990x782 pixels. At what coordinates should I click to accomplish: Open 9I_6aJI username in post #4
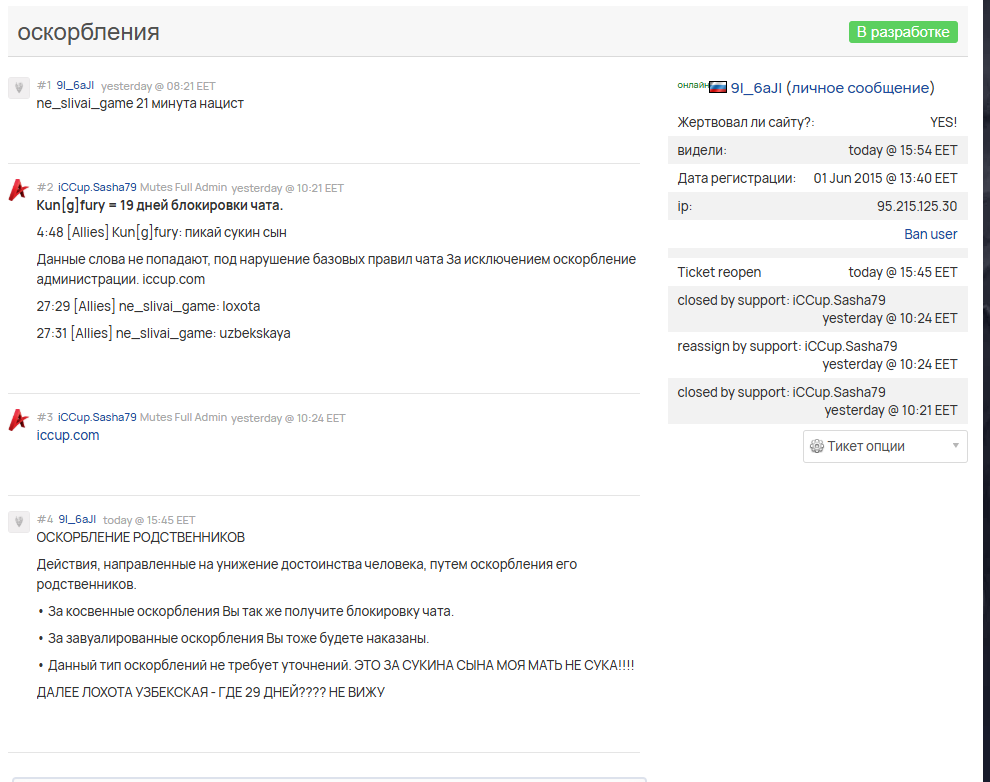(x=77, y=519)
